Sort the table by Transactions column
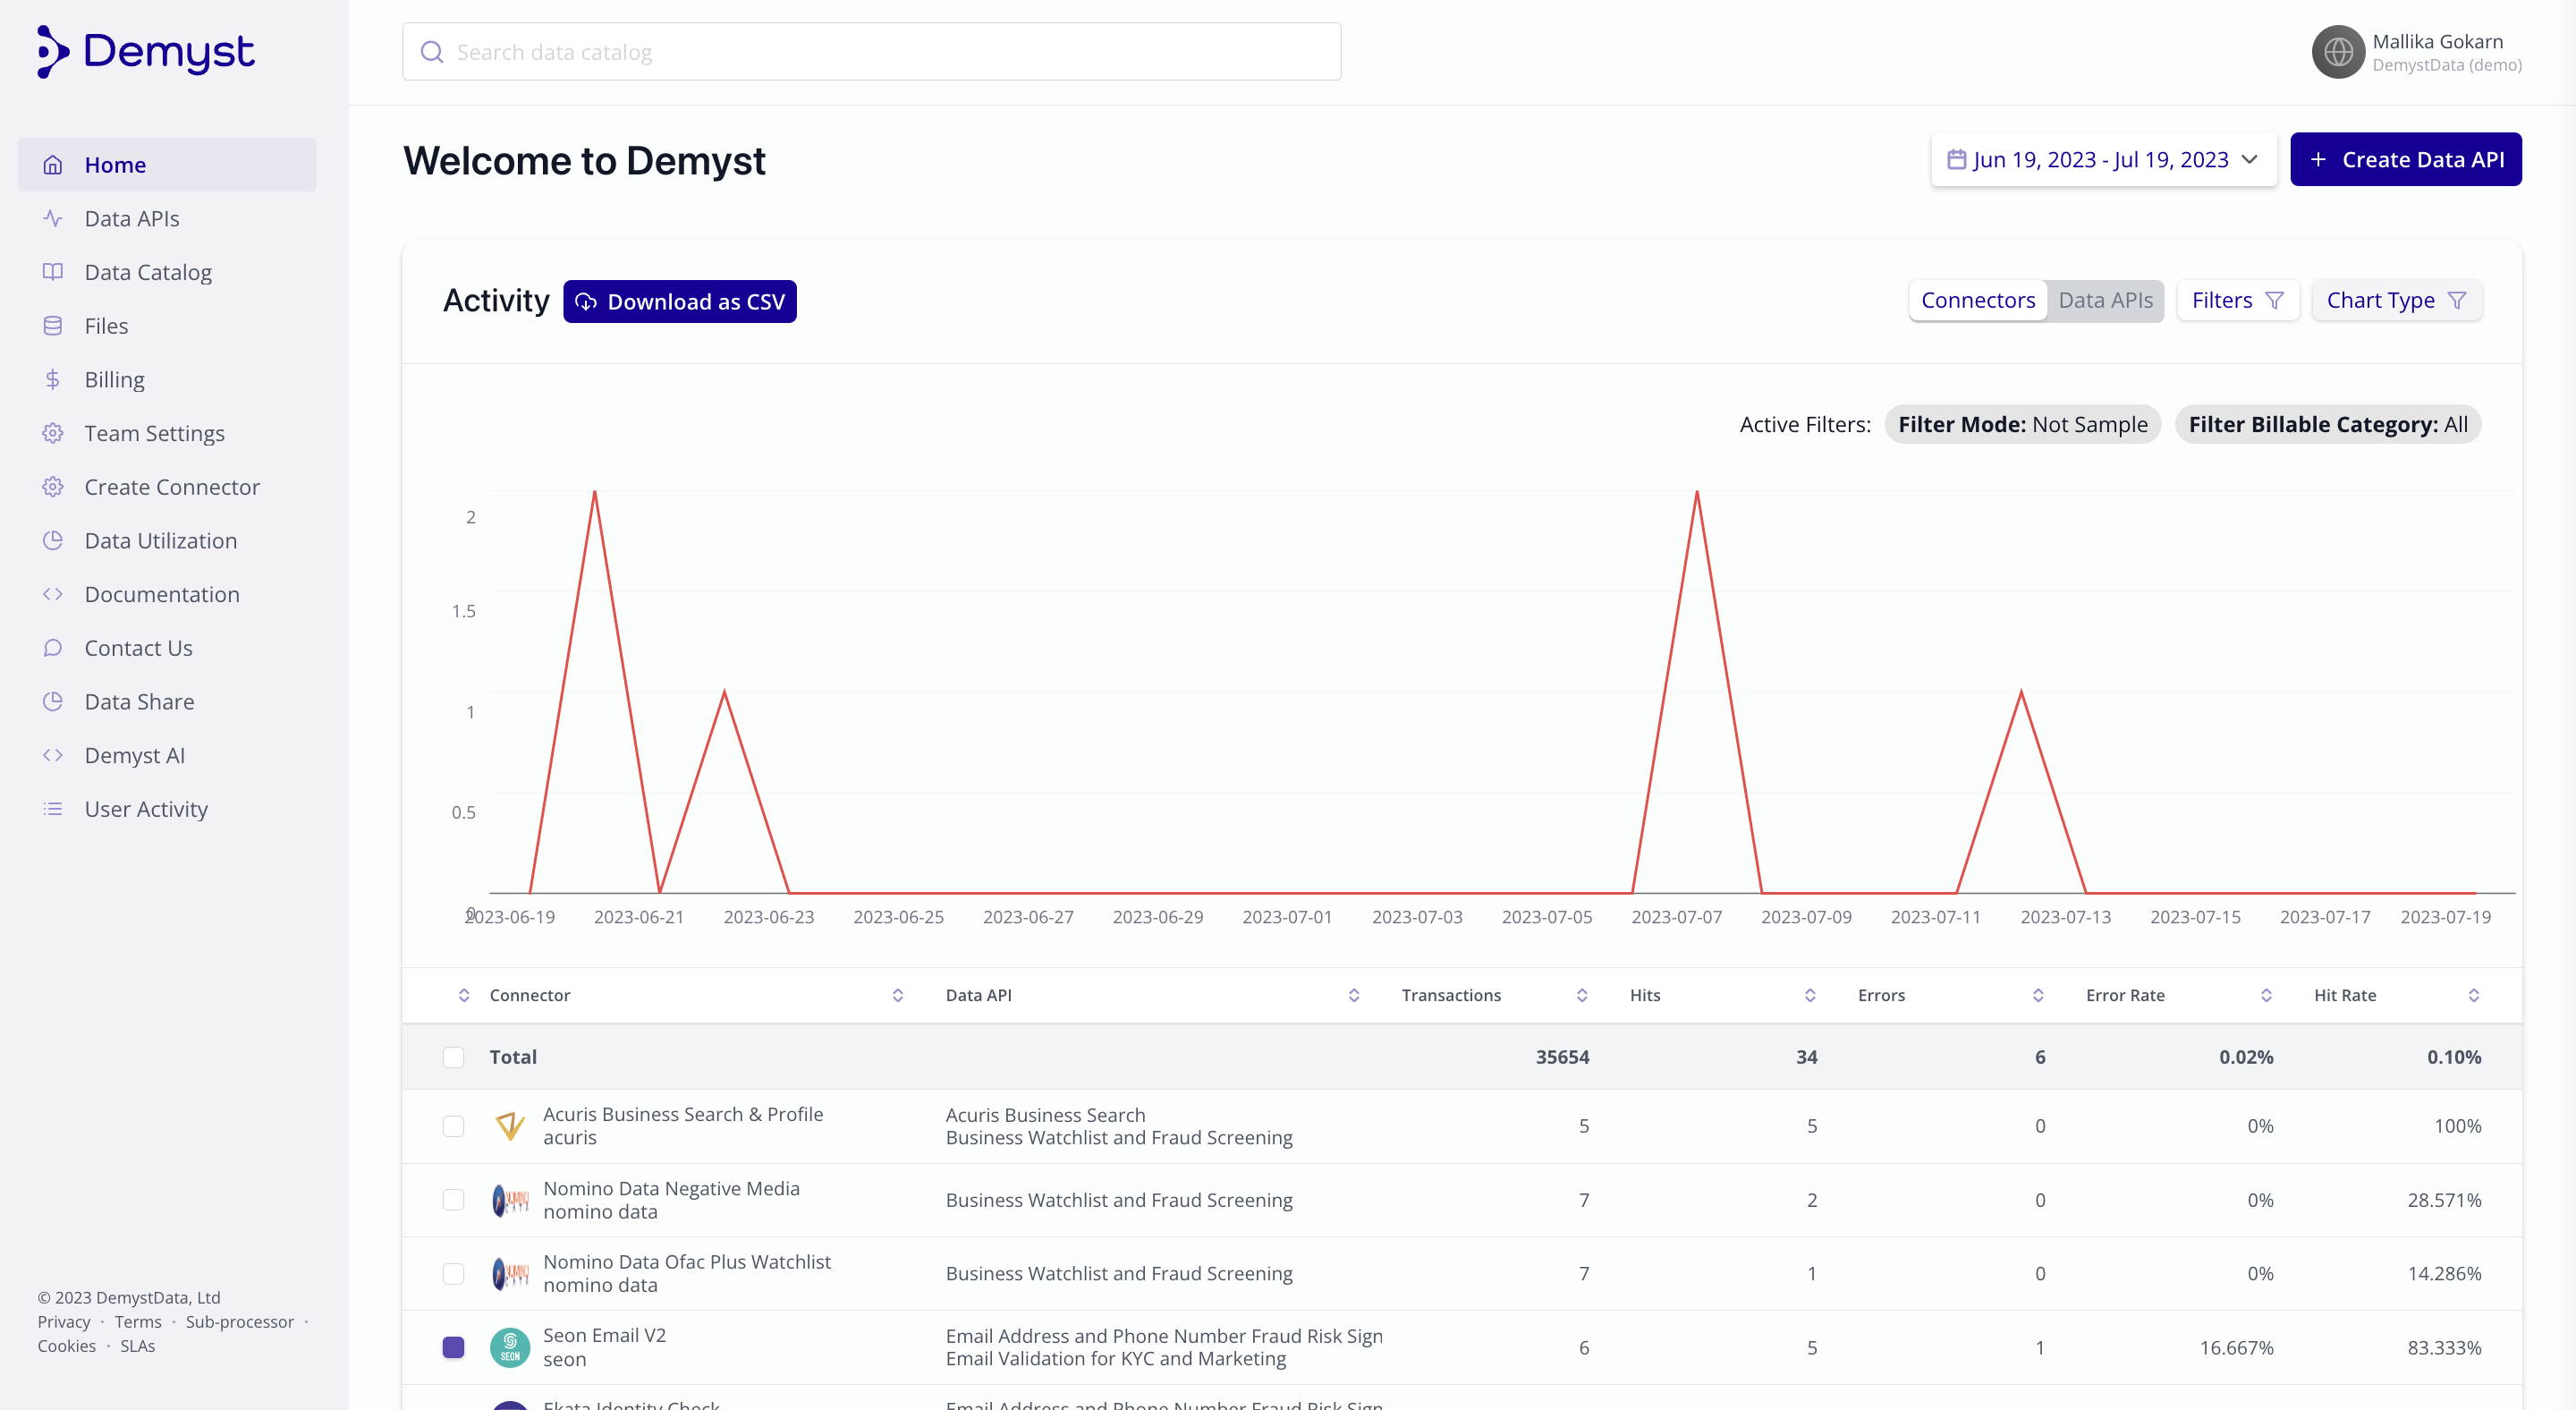The width and height of the screenshot is (2576, 1410). tap(1581, 995)
